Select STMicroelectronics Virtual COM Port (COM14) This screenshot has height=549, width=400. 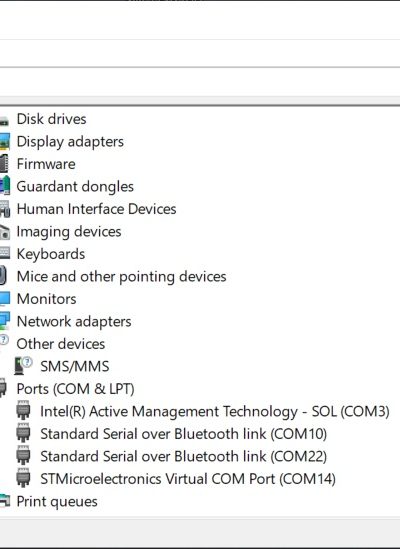(x=188, y=479)
